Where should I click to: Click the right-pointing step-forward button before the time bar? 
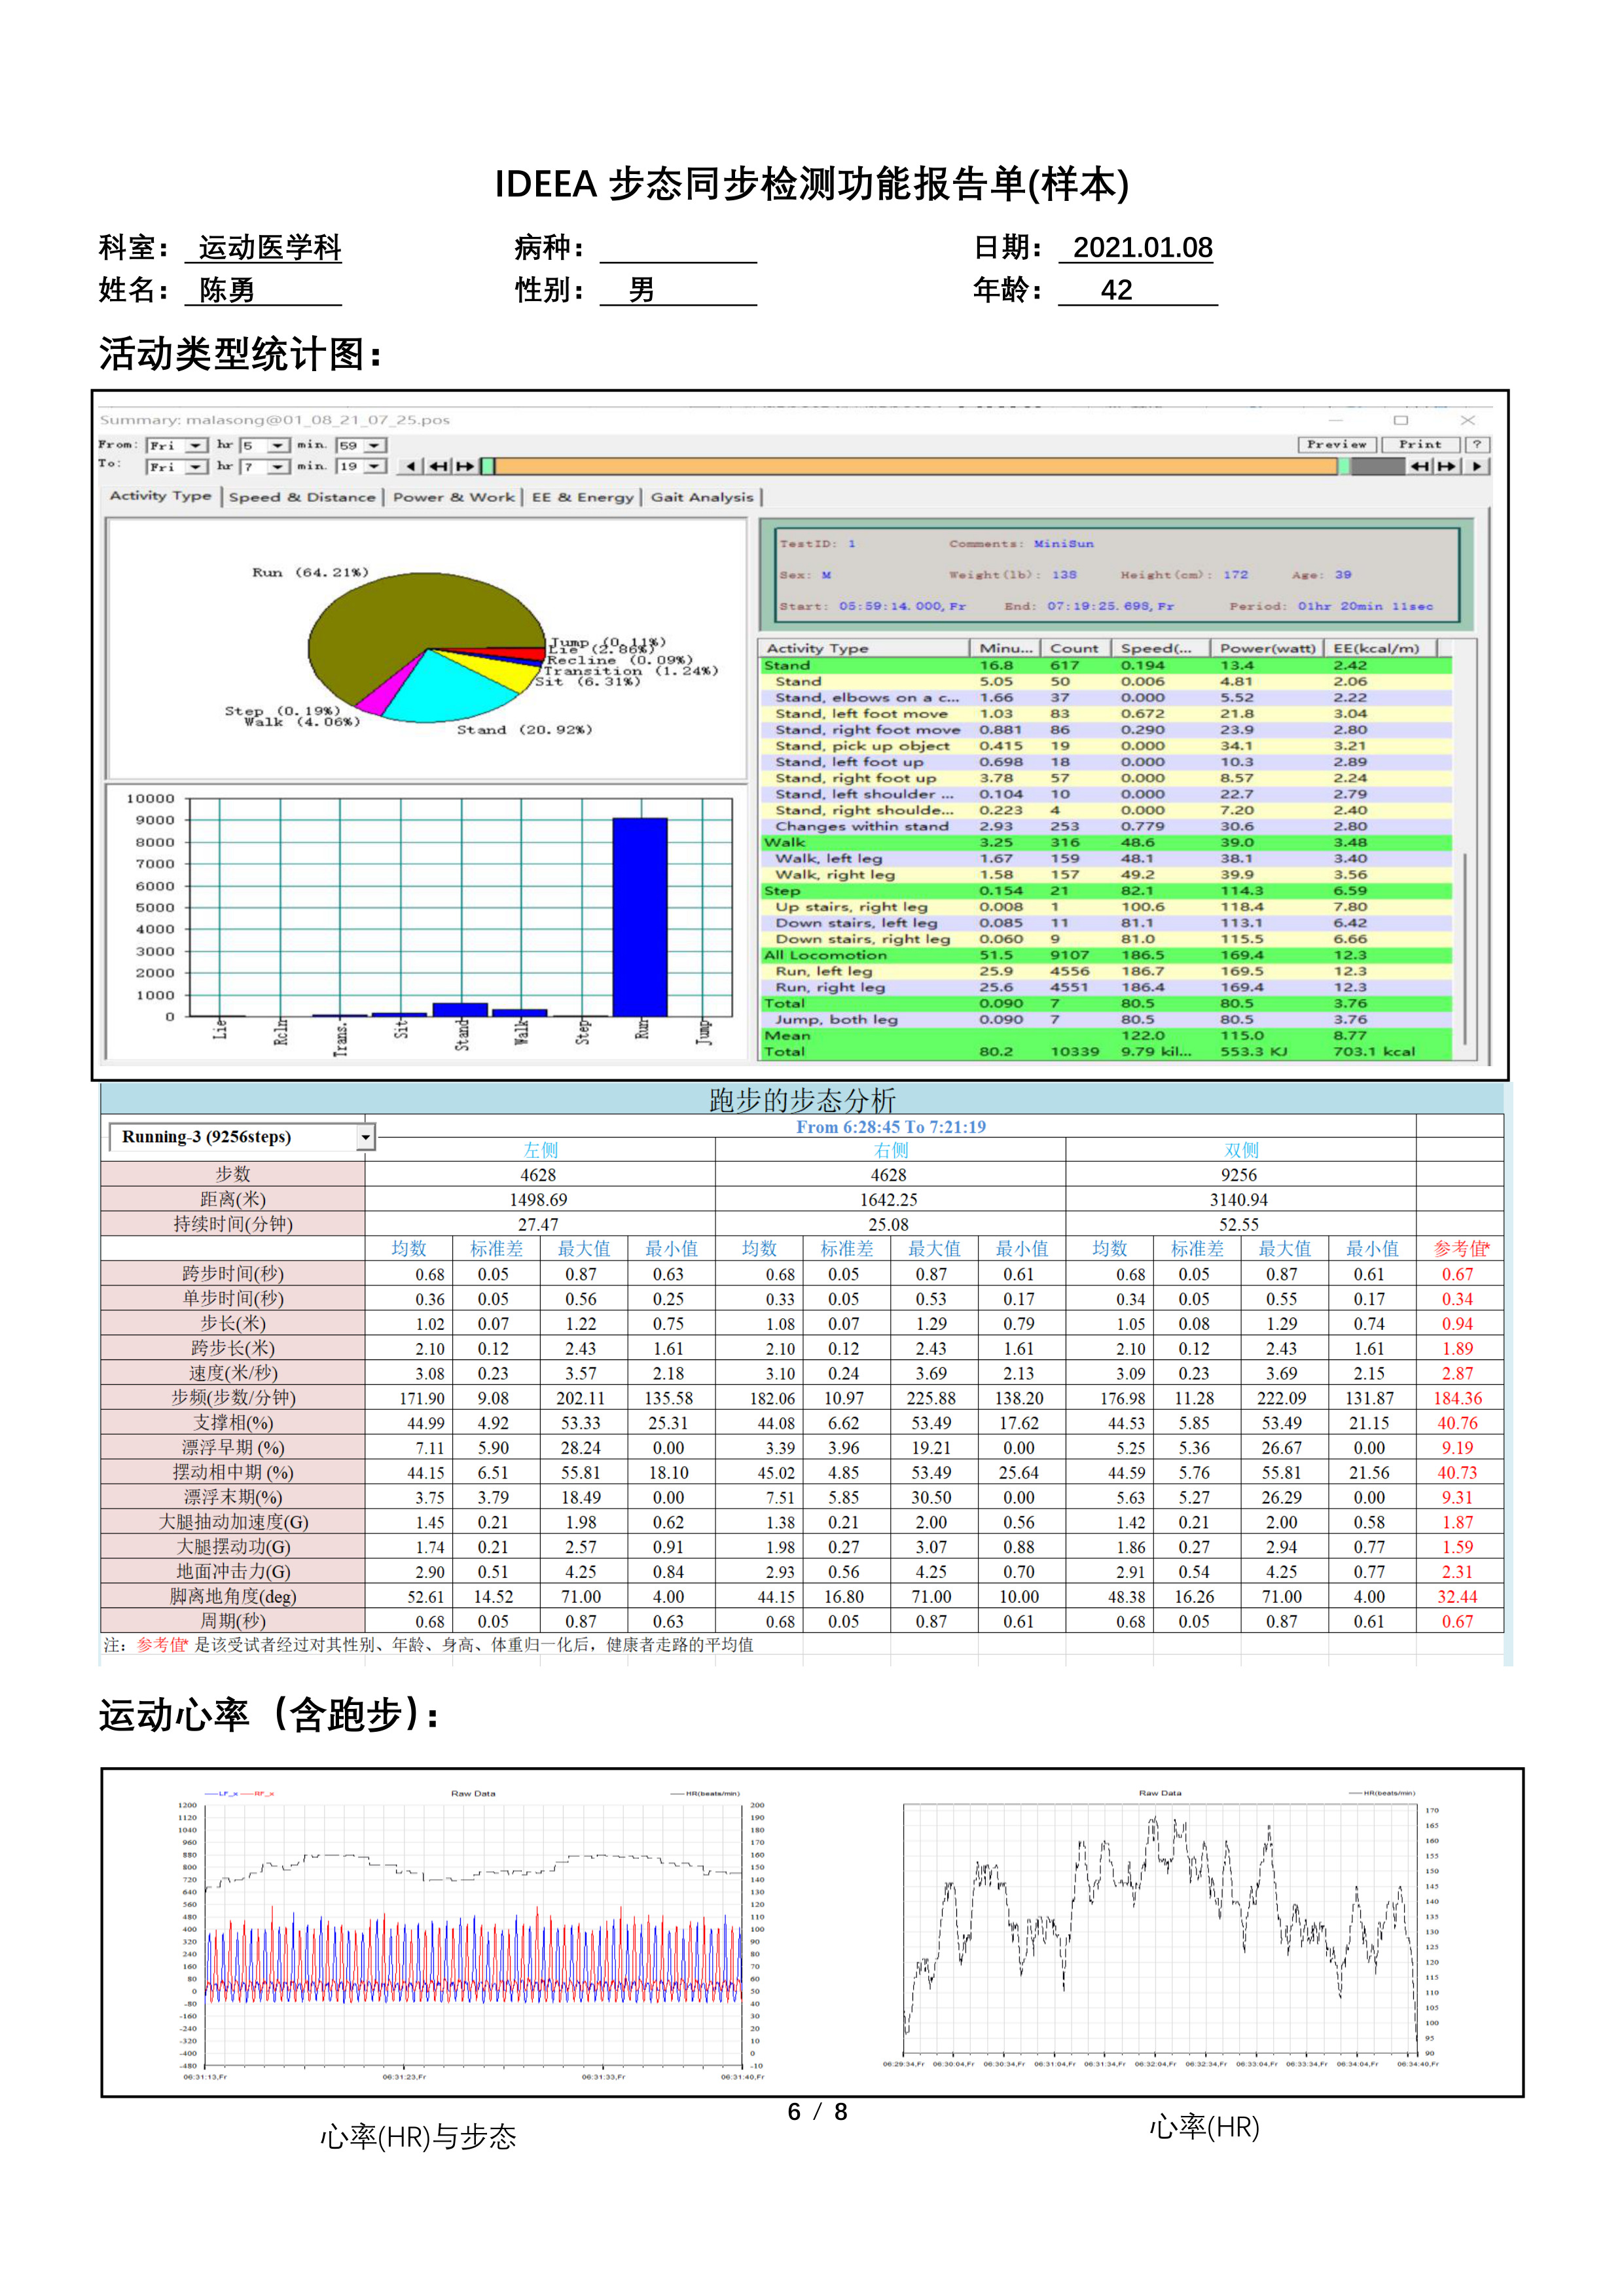pos(465,466)
